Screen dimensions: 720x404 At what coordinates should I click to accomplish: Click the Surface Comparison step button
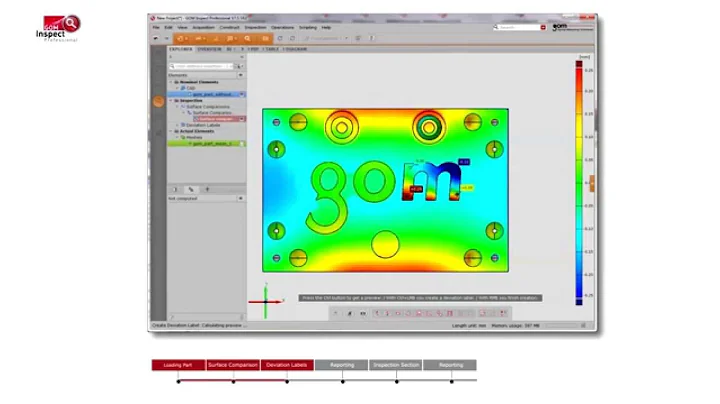click(x=233, y=365)
